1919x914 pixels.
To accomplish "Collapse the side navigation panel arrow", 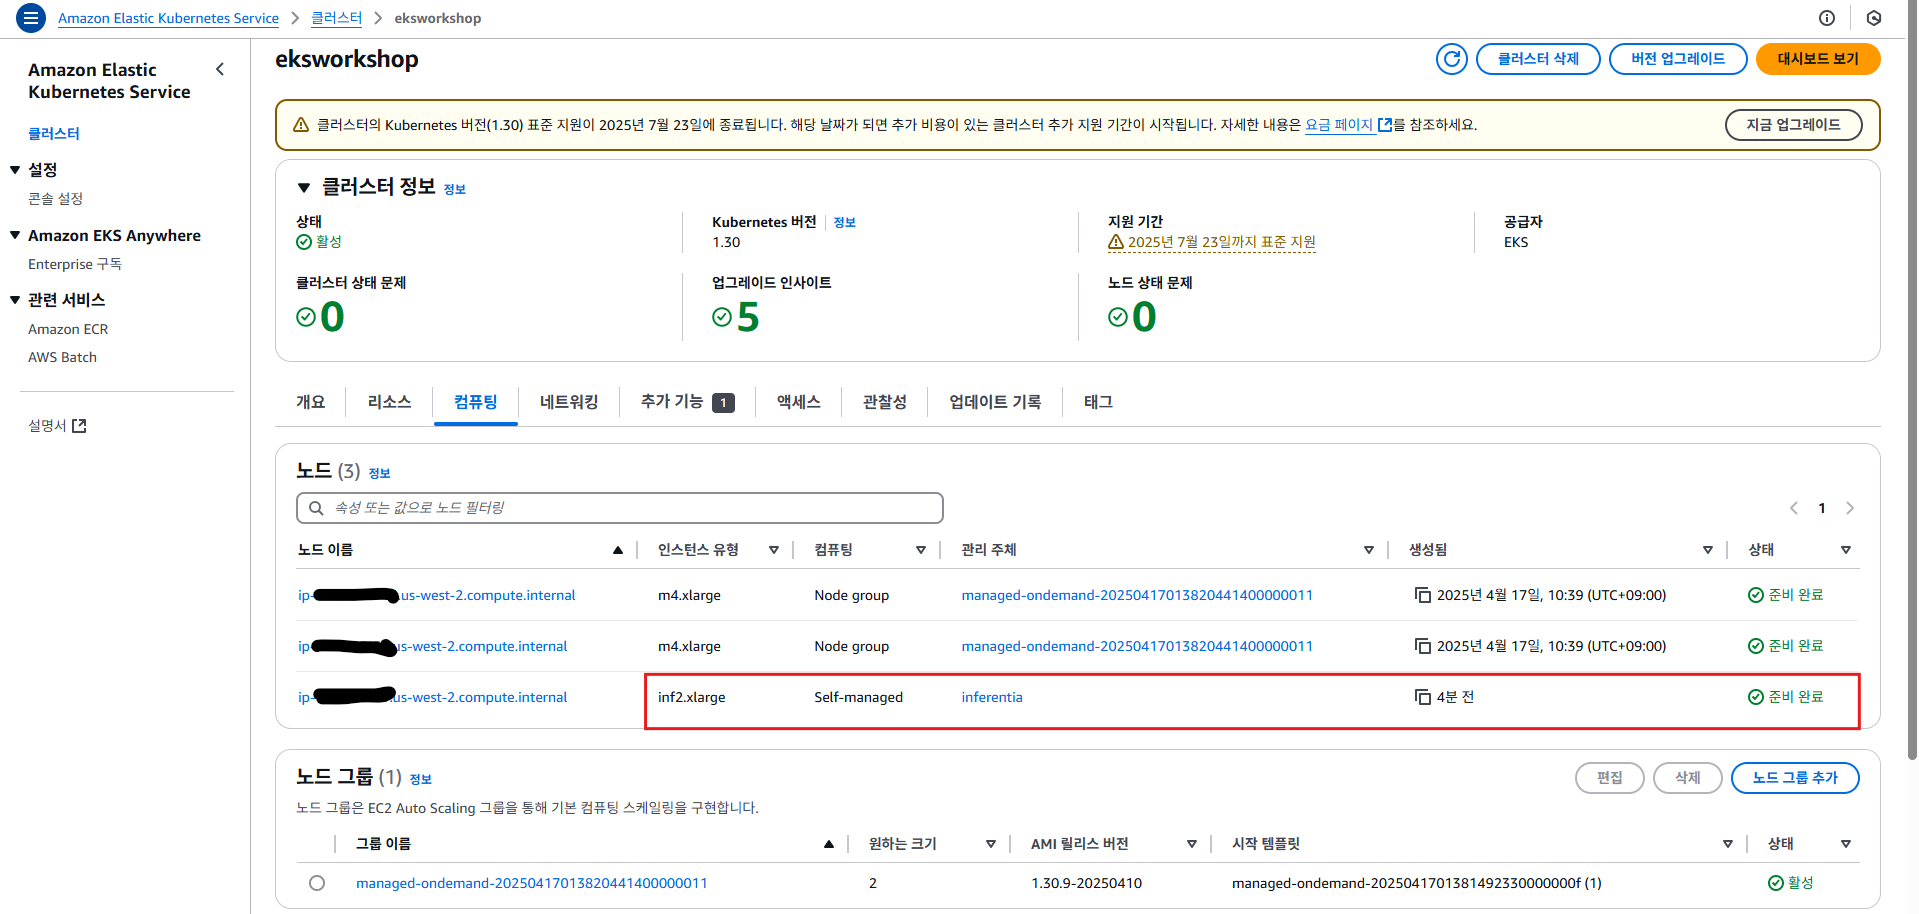I will pos(220,69).
